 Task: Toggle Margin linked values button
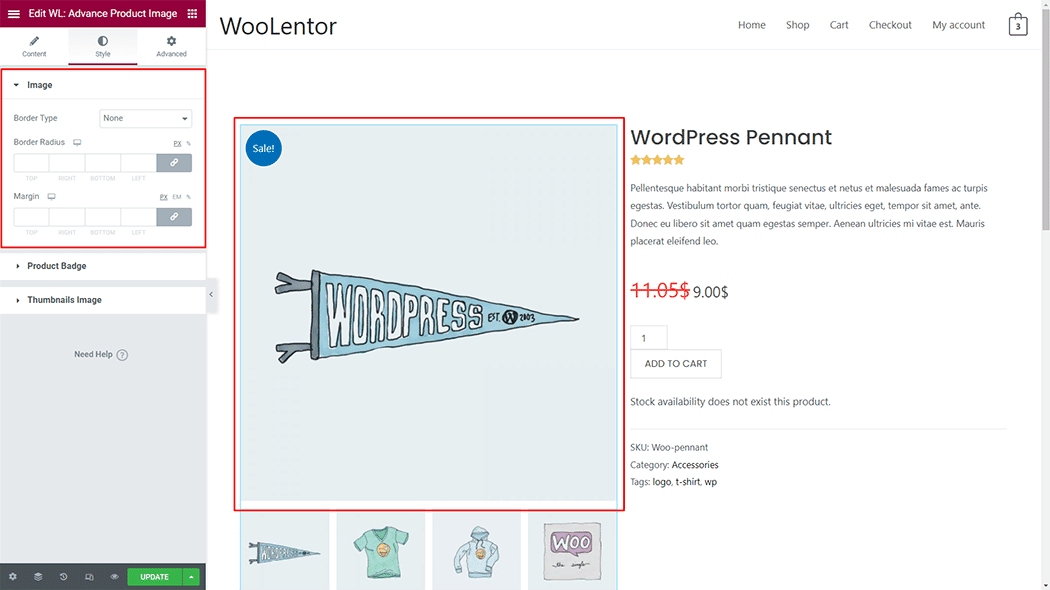point(174,217)
